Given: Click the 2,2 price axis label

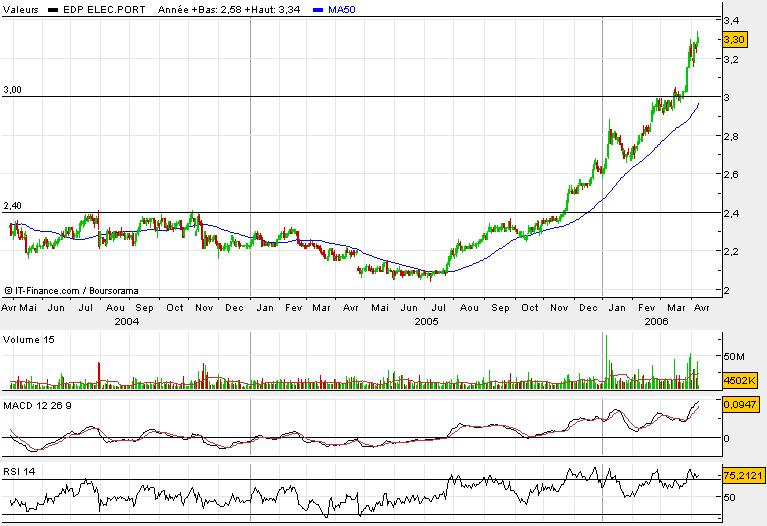Looking at the screenshot, I should 731,252.
